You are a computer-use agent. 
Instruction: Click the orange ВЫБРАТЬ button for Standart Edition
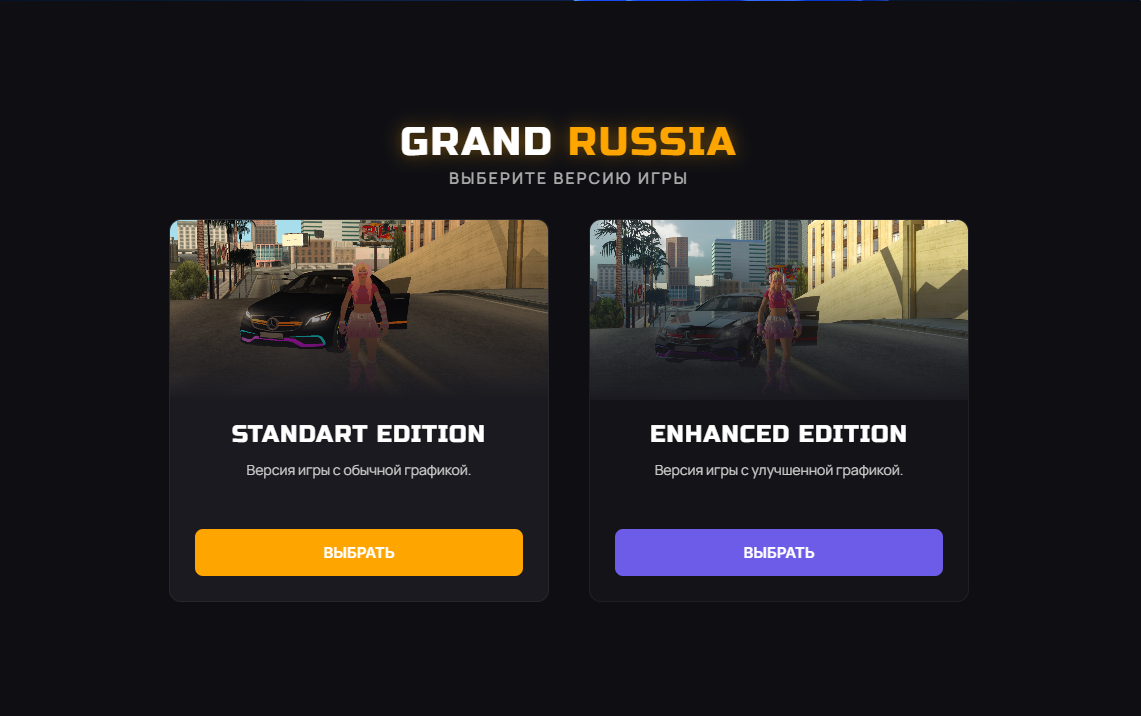pos(359,552)
